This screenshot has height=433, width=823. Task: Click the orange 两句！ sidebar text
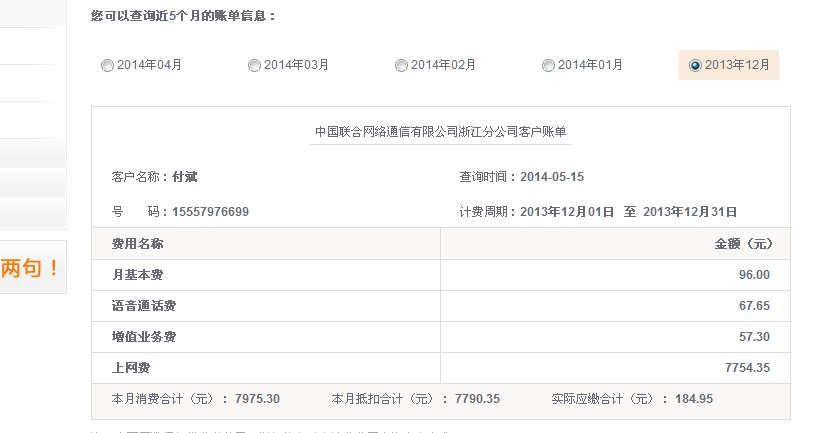tap(30, 268)
